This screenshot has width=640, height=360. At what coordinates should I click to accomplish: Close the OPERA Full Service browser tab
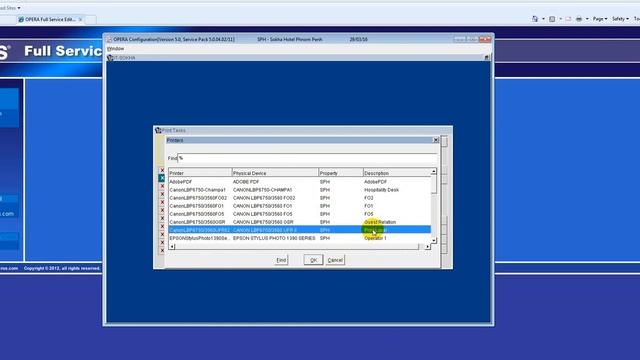click(x=80, y=19)
